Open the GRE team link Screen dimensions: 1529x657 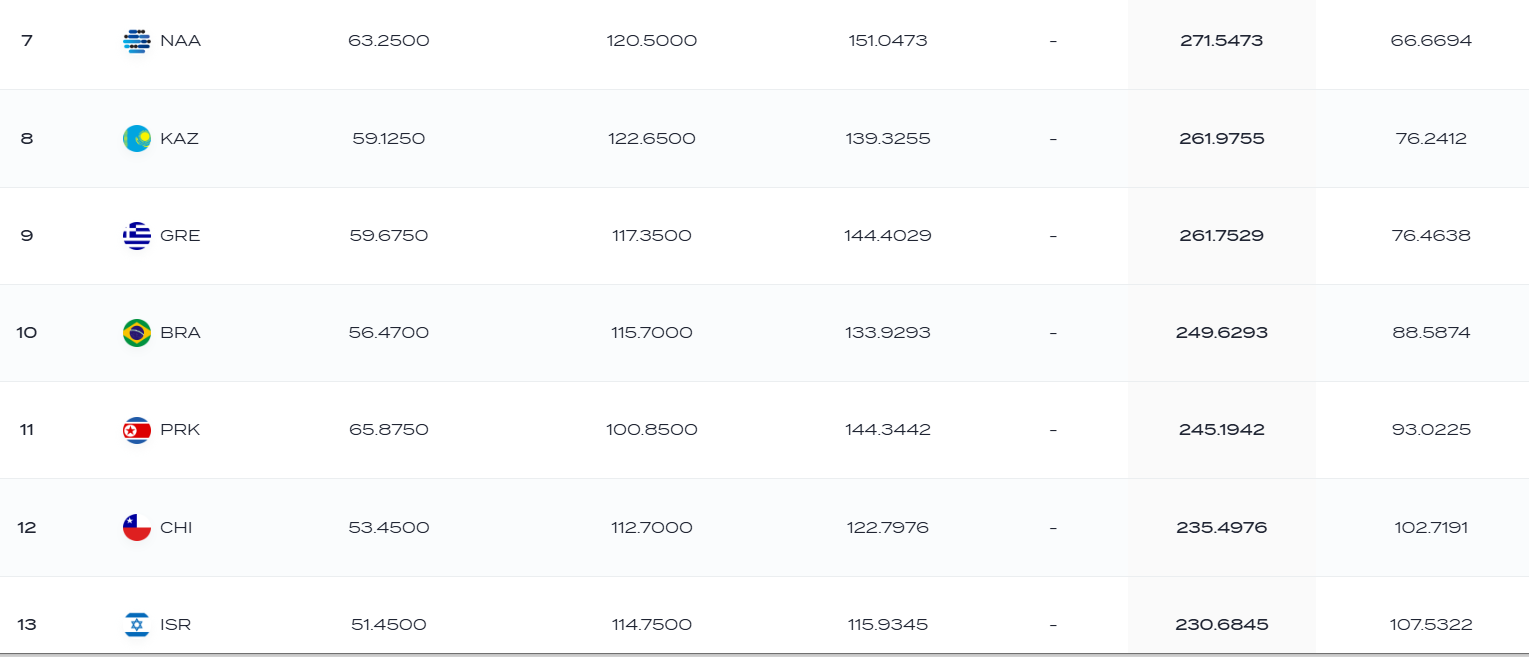tap(180, 236)
